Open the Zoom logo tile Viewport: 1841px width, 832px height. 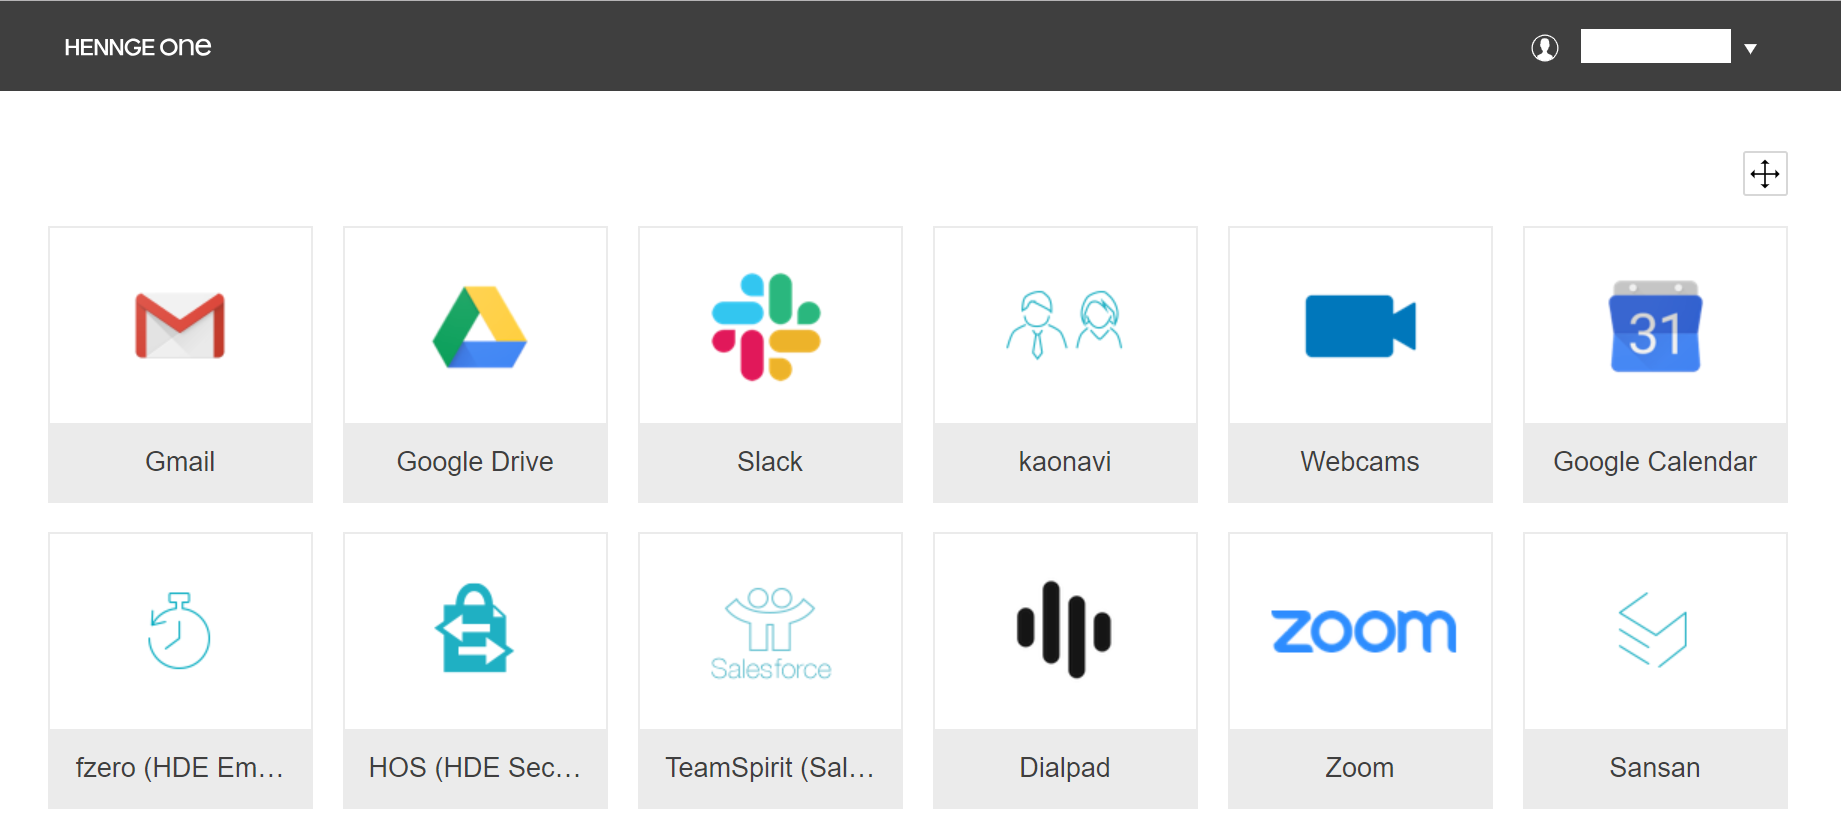coord(1363,631)
